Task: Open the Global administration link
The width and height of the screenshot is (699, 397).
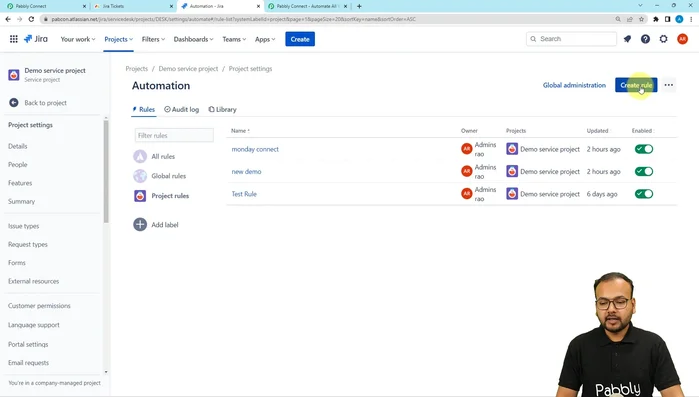Action: click(x=574, y=85)
